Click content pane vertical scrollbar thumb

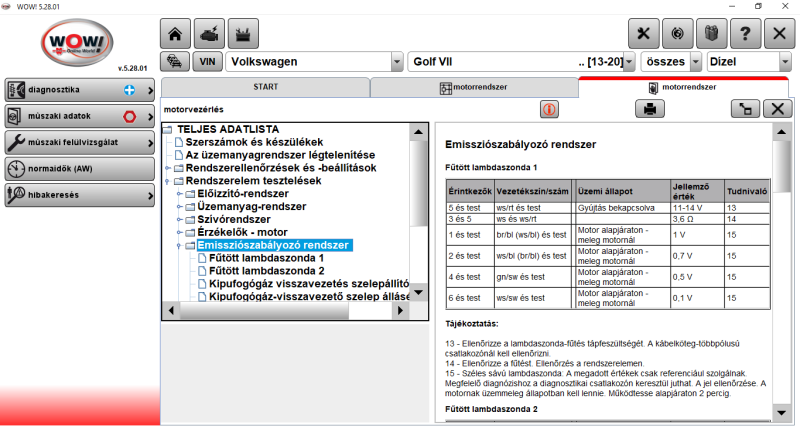[x=782, y=167]
